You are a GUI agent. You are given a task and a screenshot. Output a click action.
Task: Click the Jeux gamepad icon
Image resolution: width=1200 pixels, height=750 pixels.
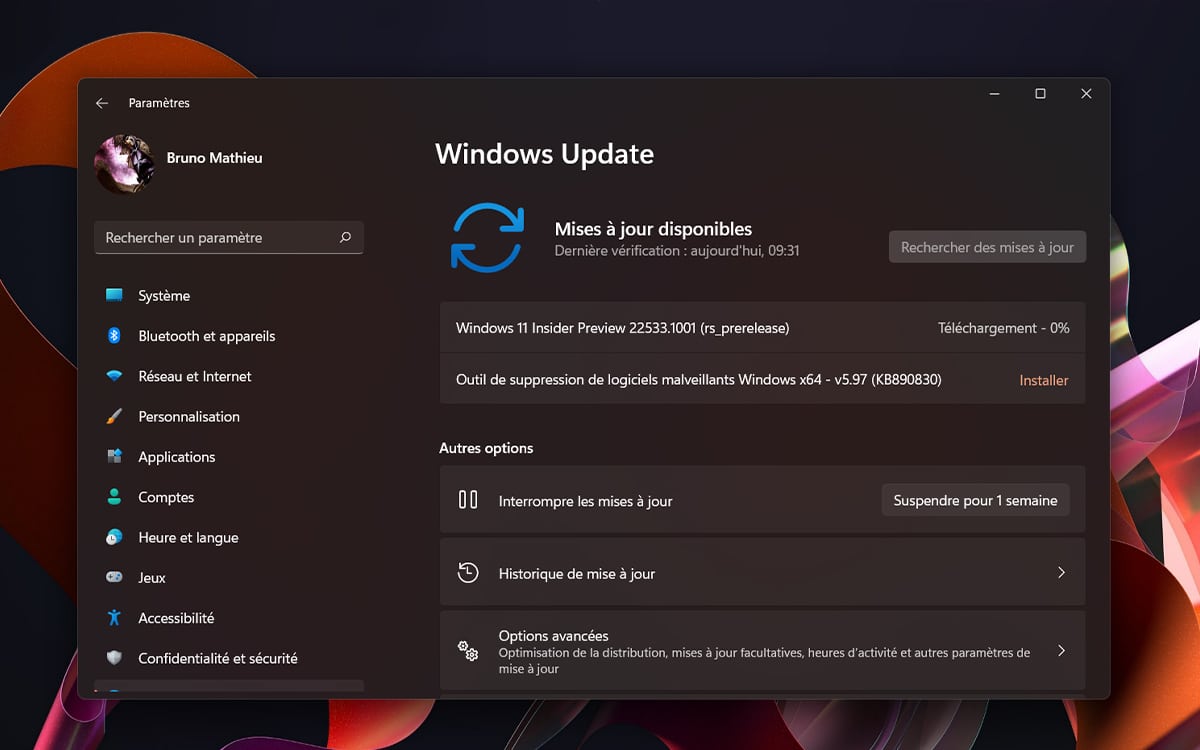(x=114, y=578)
